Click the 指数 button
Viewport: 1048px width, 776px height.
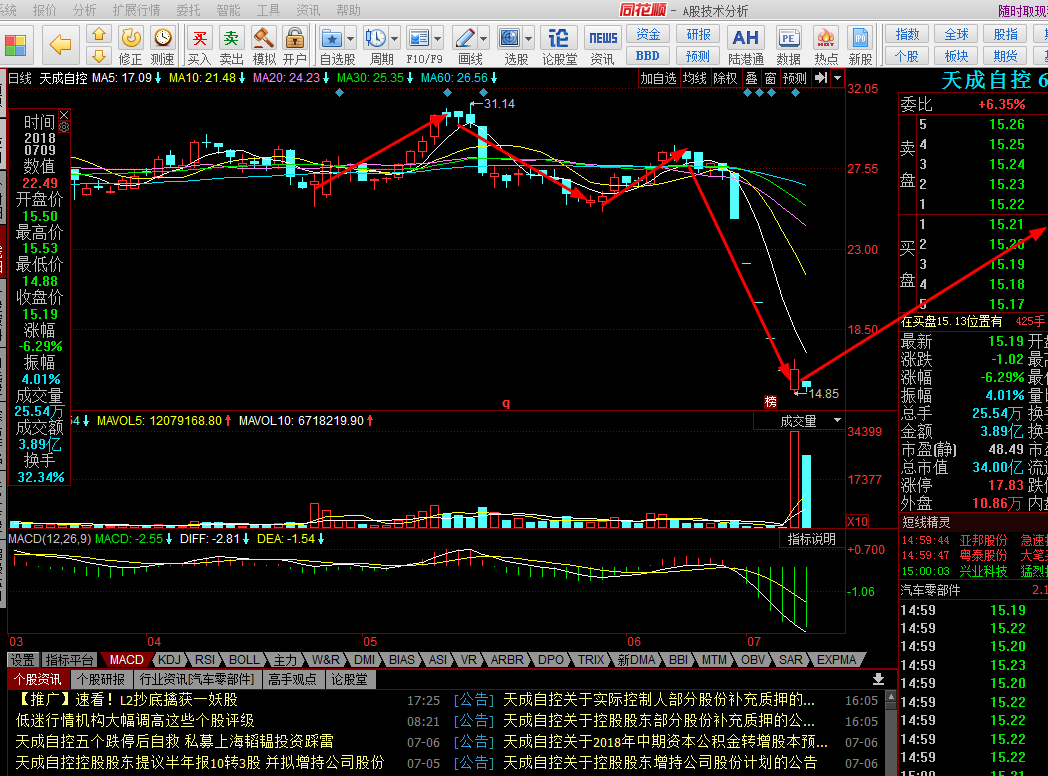pos(907,34)
